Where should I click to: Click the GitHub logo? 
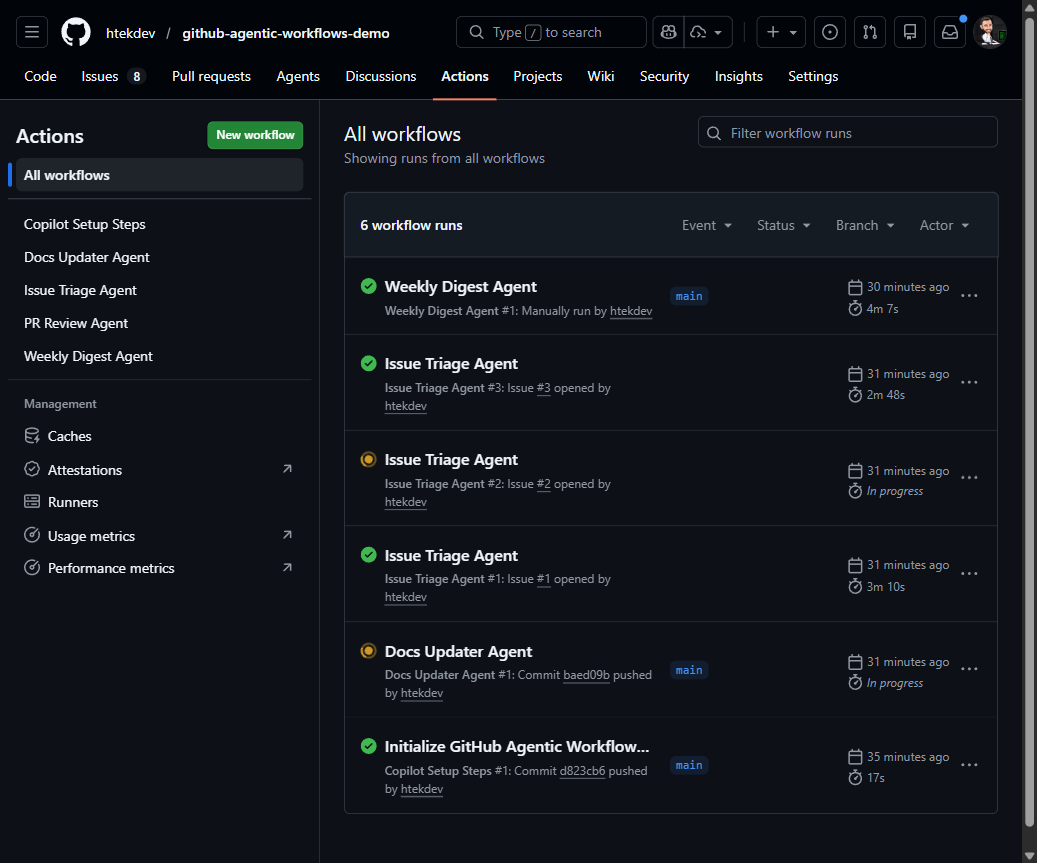pyautogui.click(x=75, y=31)
